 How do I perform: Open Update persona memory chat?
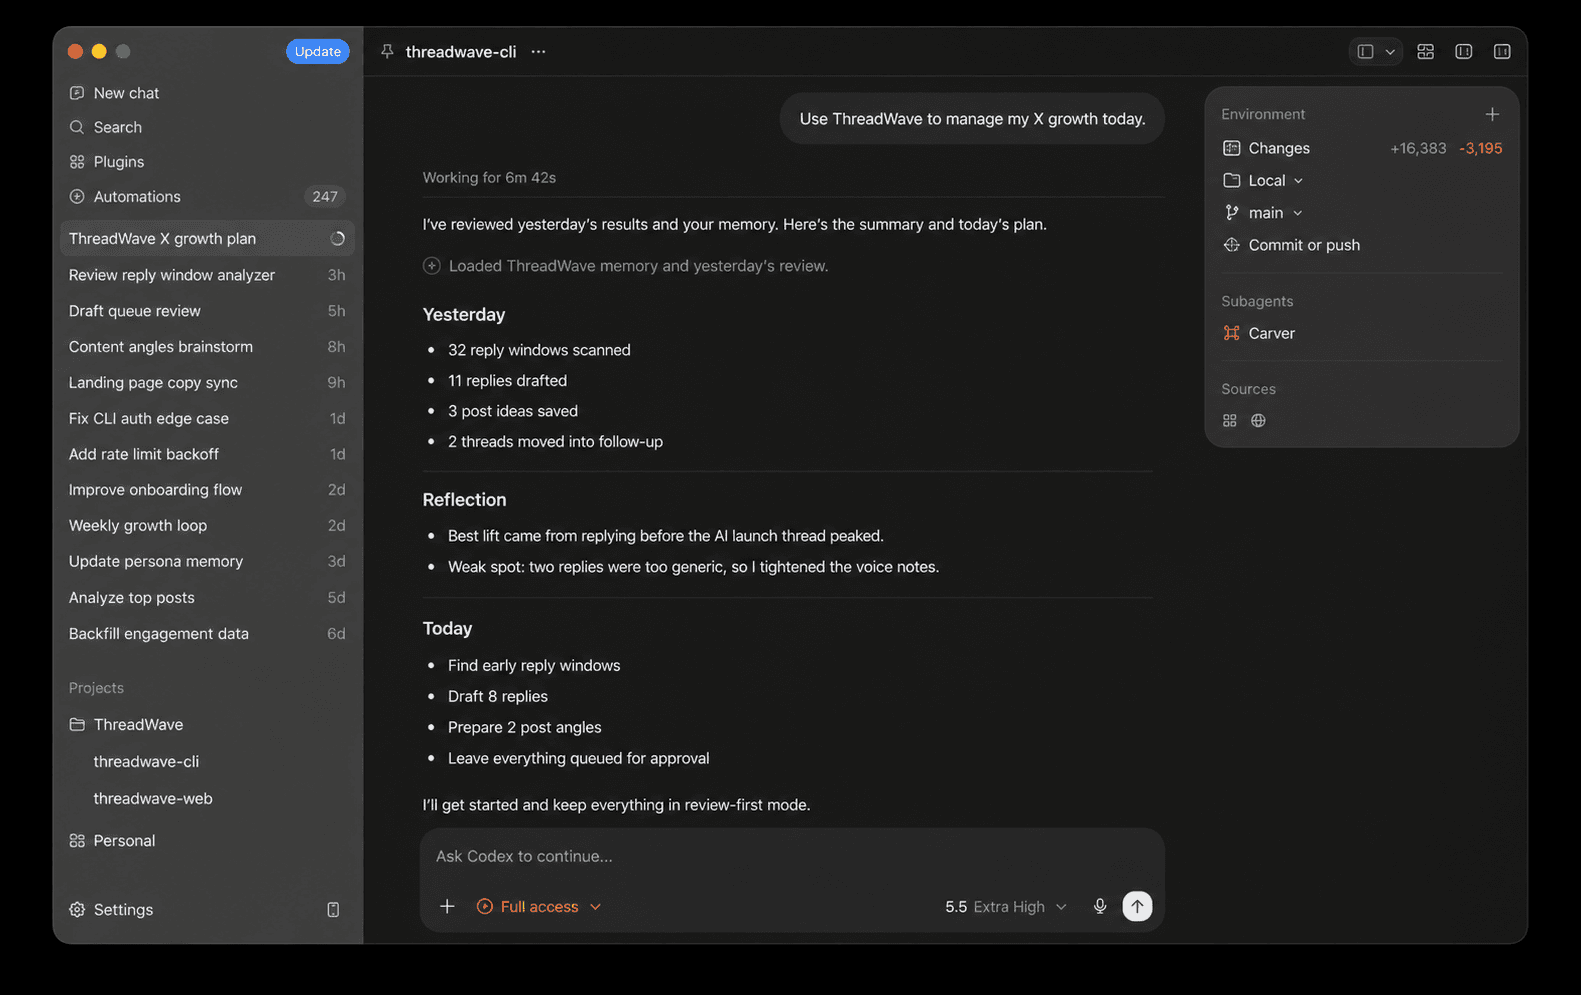point(207,562)
